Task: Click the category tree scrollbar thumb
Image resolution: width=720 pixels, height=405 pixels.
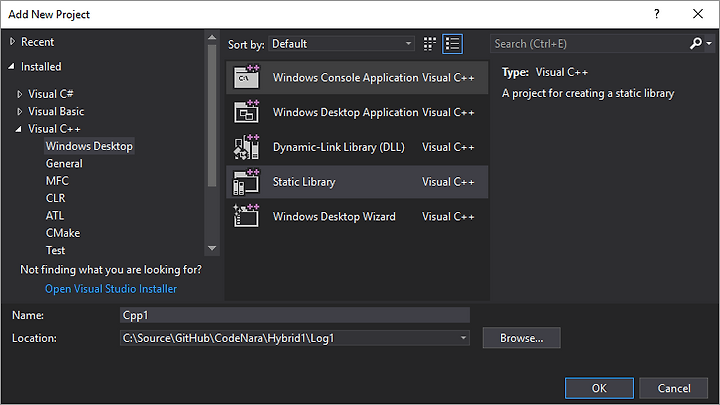Action: click(x=212, y=115)
